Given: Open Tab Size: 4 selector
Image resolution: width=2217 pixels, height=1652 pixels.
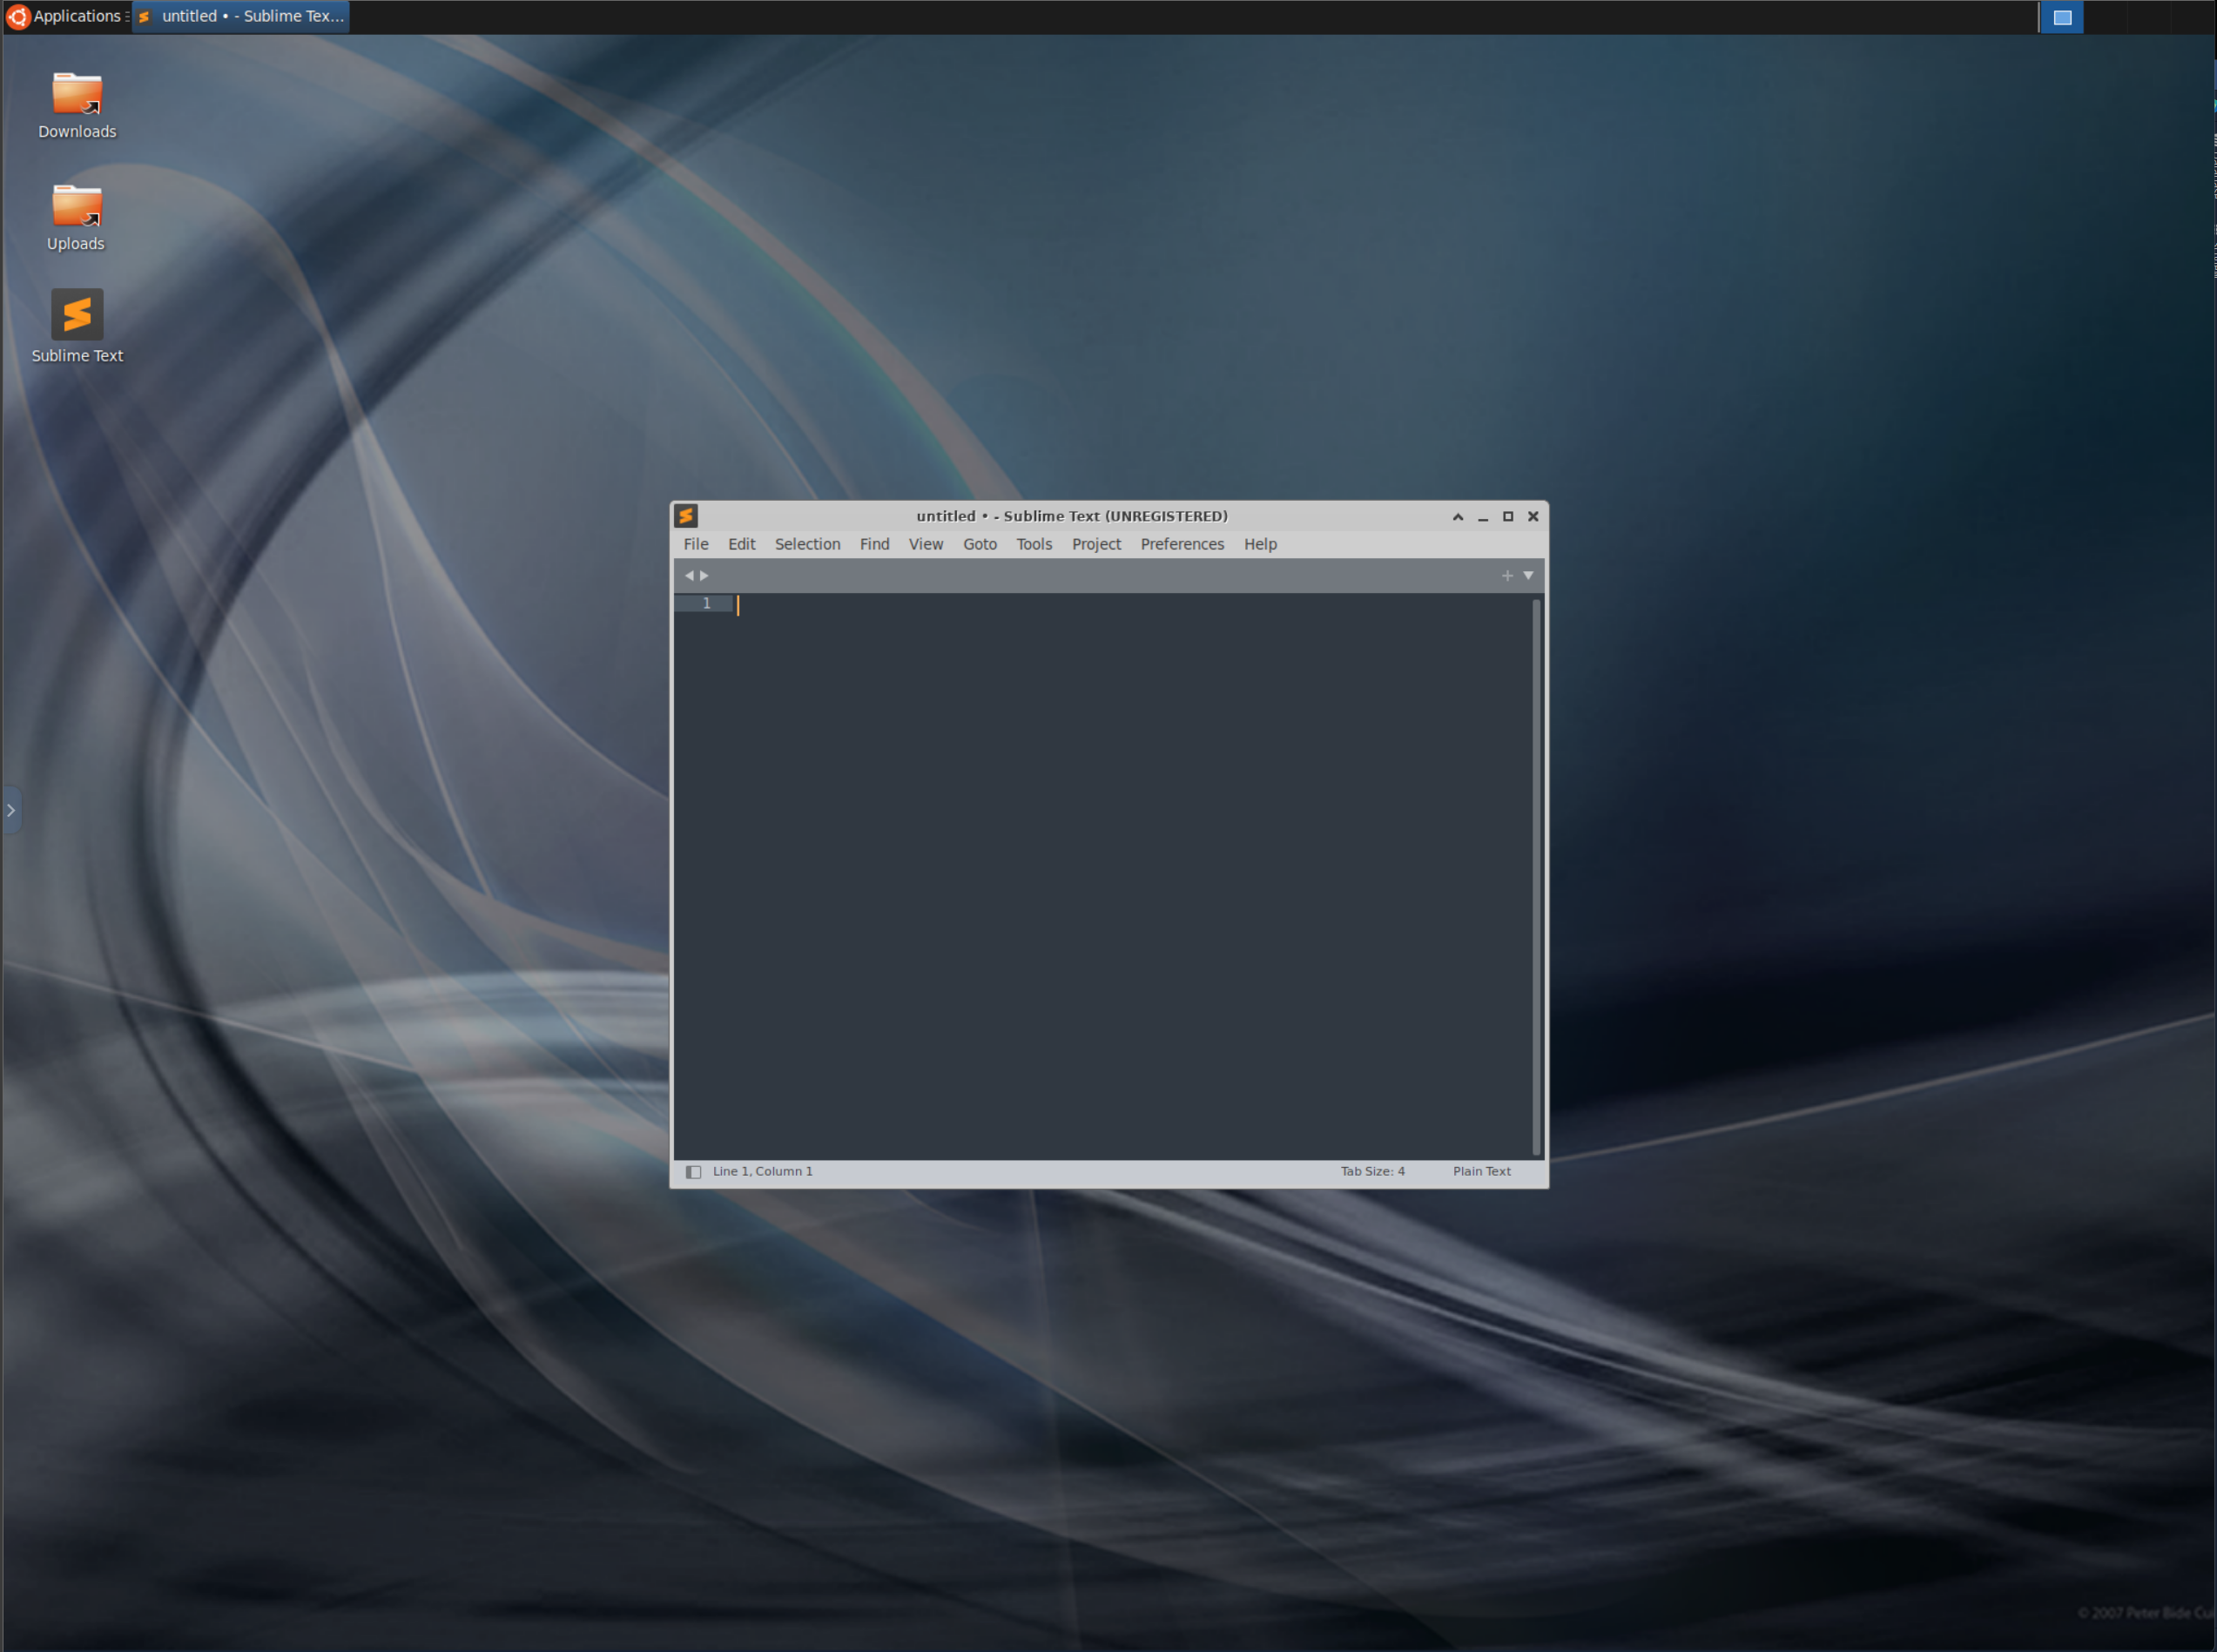Looking at the screenshot, I should (1372, 1171).
